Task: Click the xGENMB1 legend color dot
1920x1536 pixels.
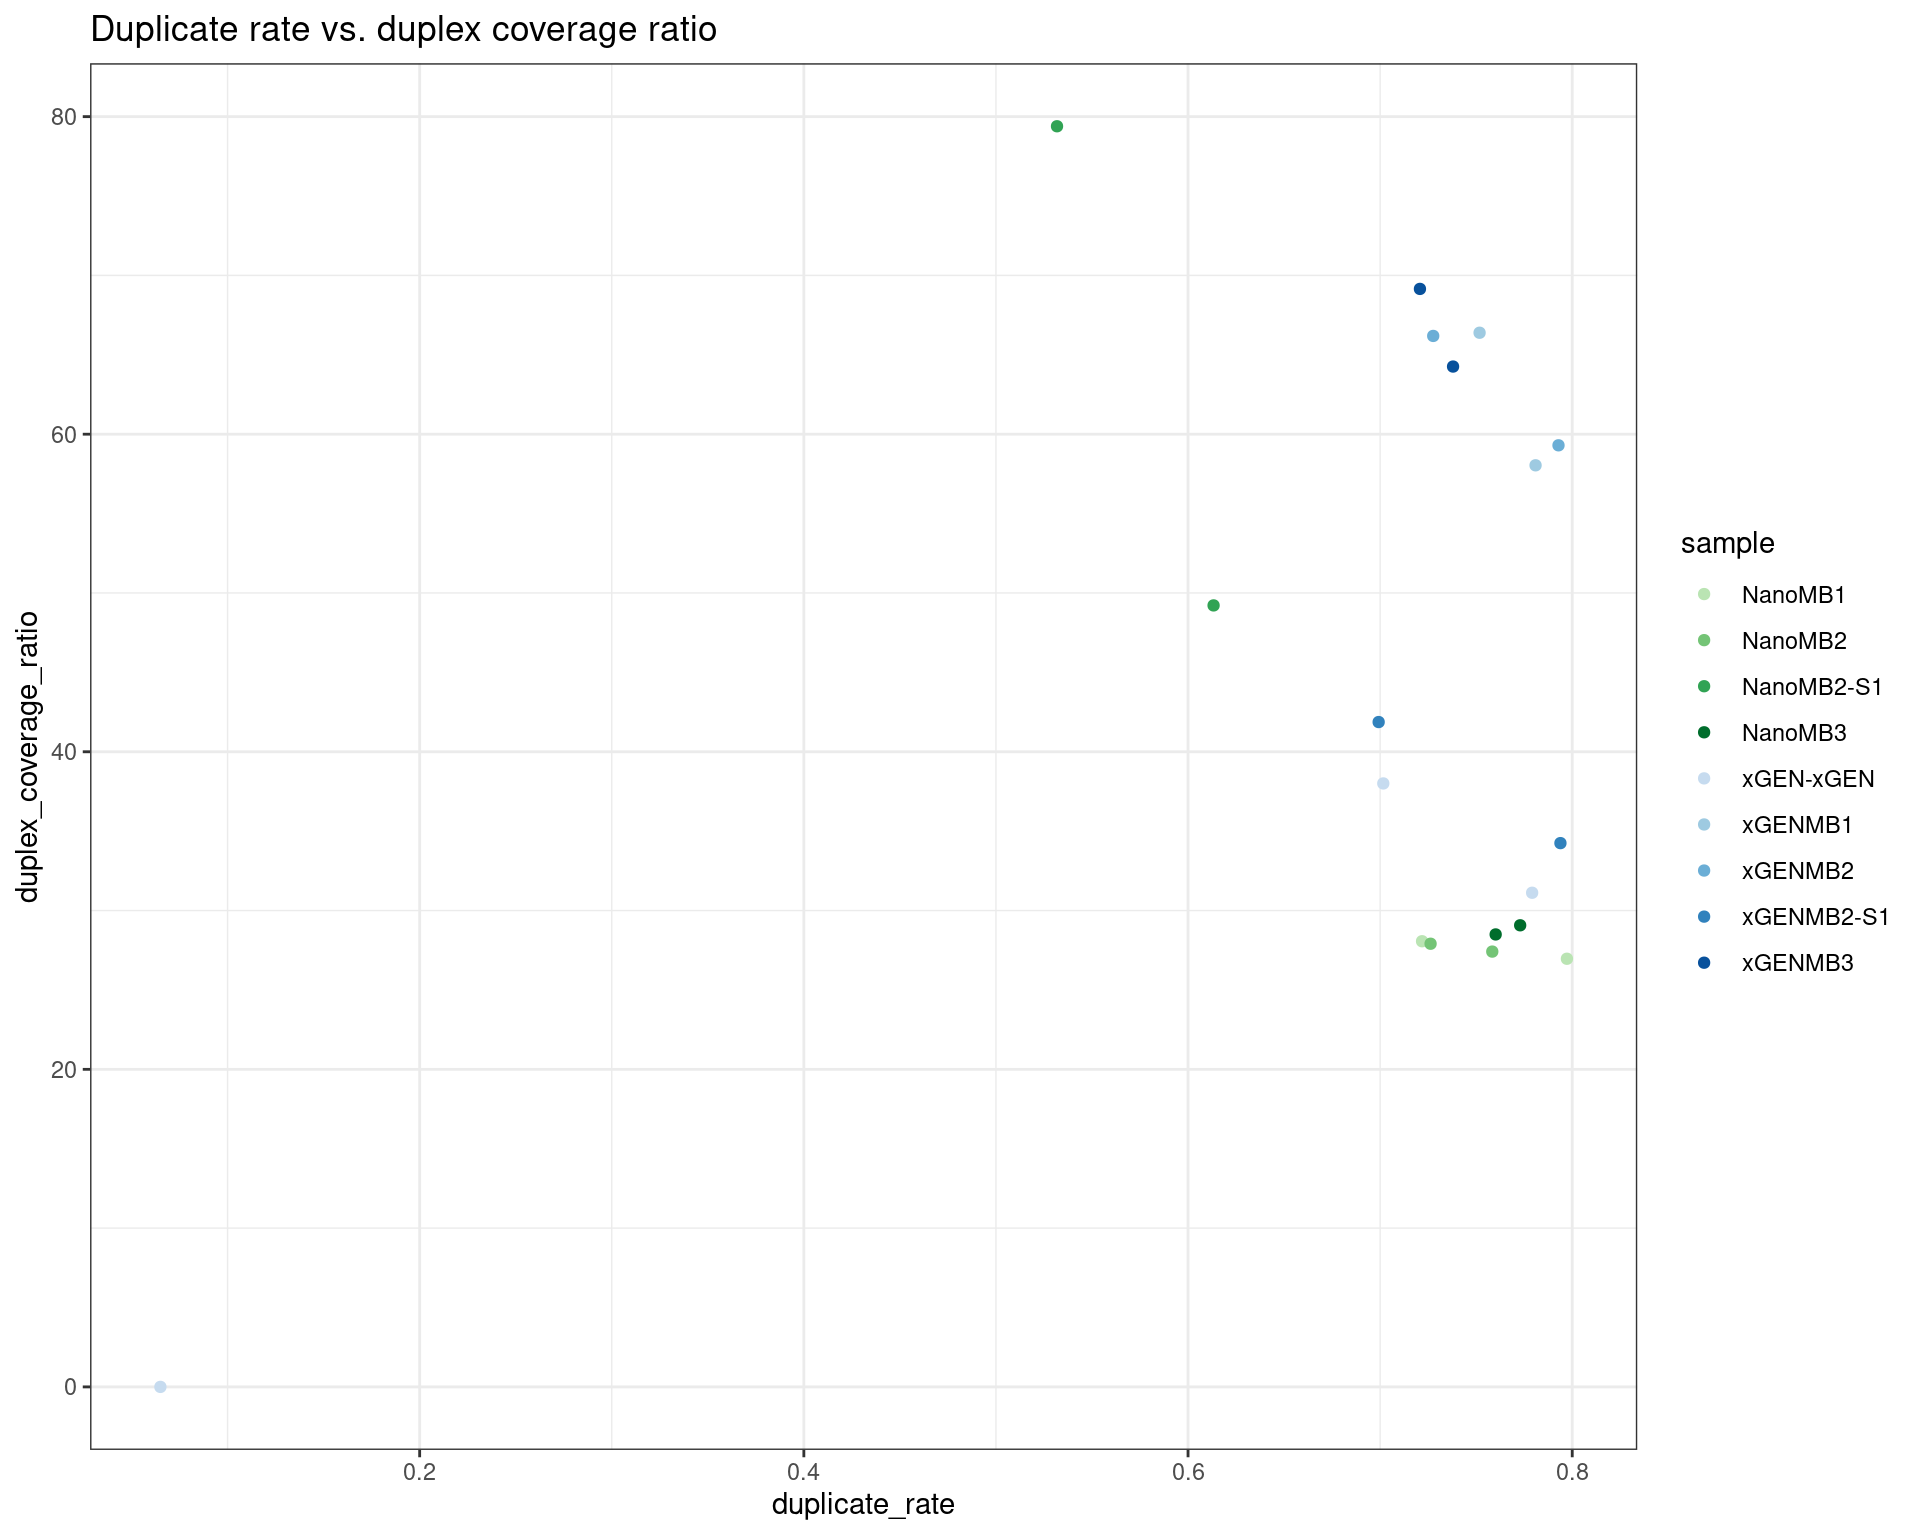Action: 1704,825
